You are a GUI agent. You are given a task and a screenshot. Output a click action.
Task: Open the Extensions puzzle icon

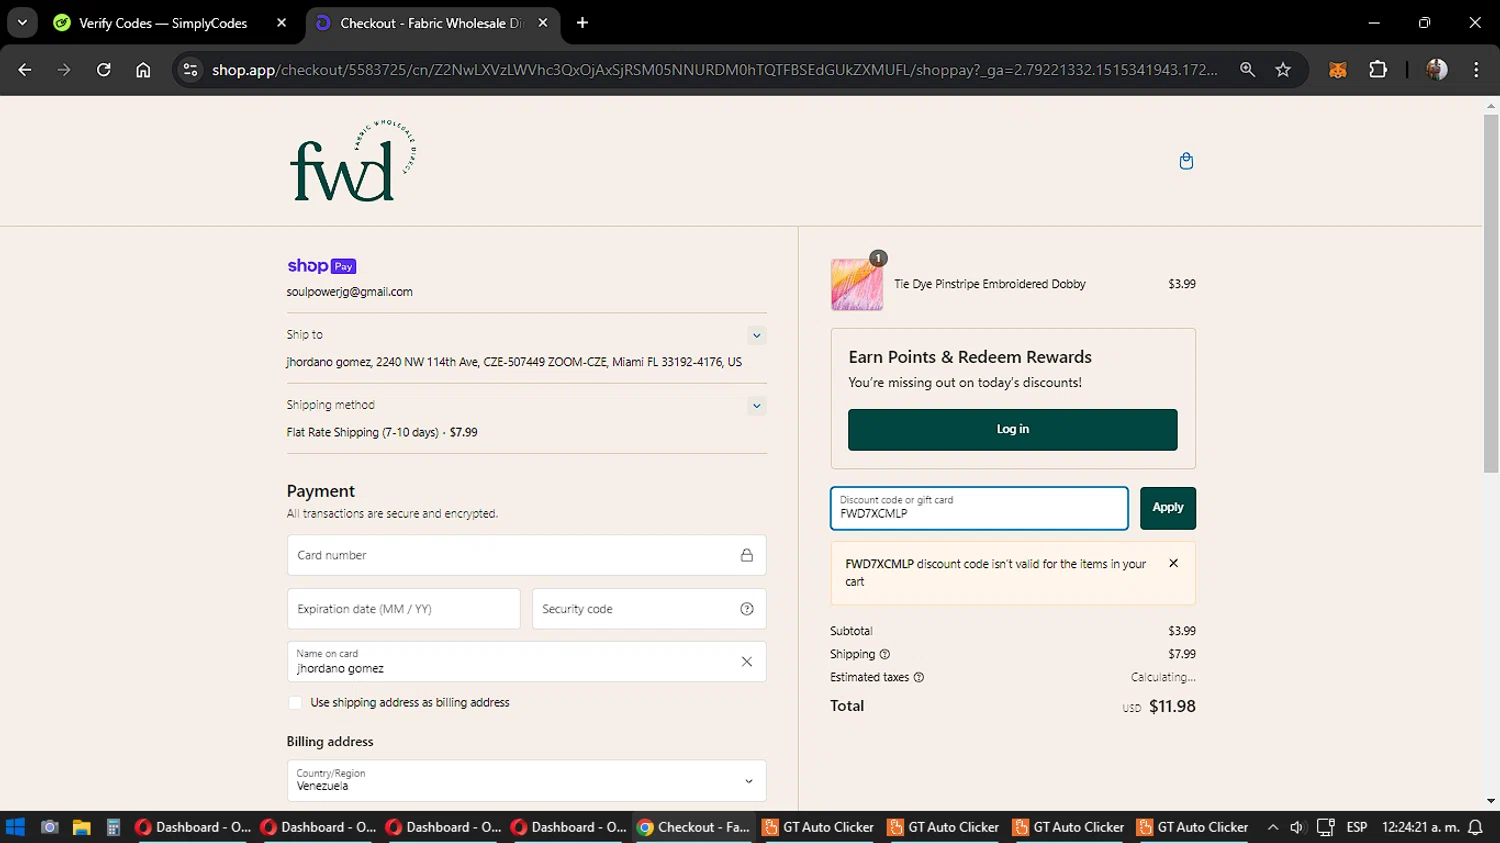[x=1378, y=70]
